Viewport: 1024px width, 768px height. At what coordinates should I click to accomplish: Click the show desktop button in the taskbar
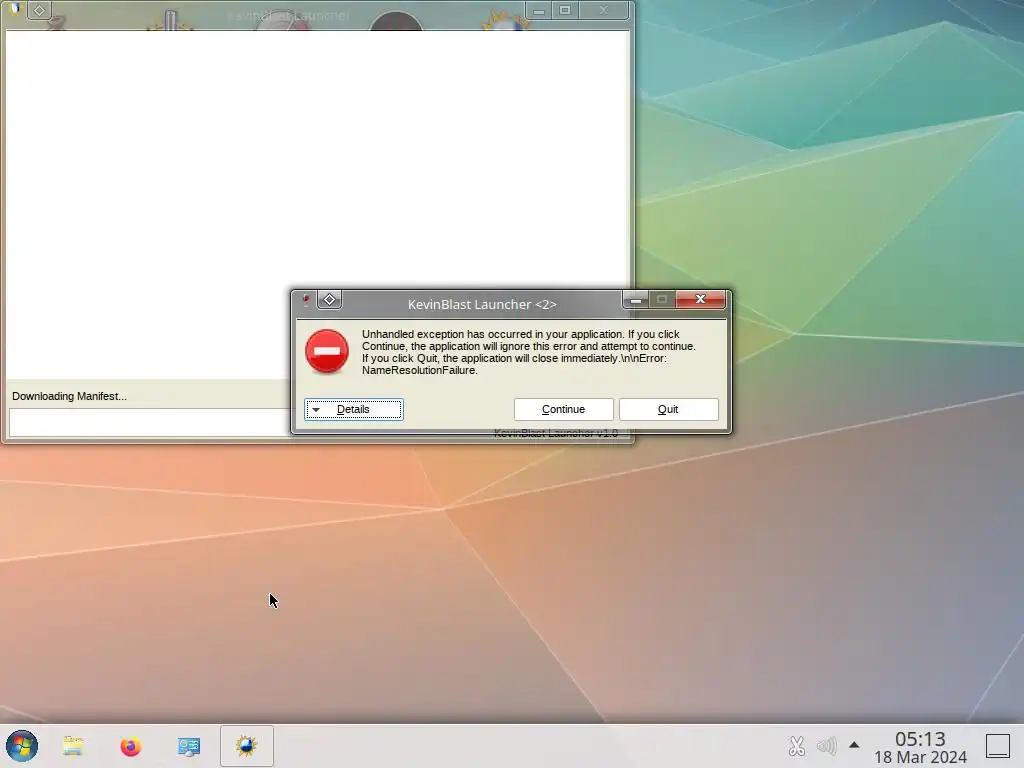(x=997, y=746)
